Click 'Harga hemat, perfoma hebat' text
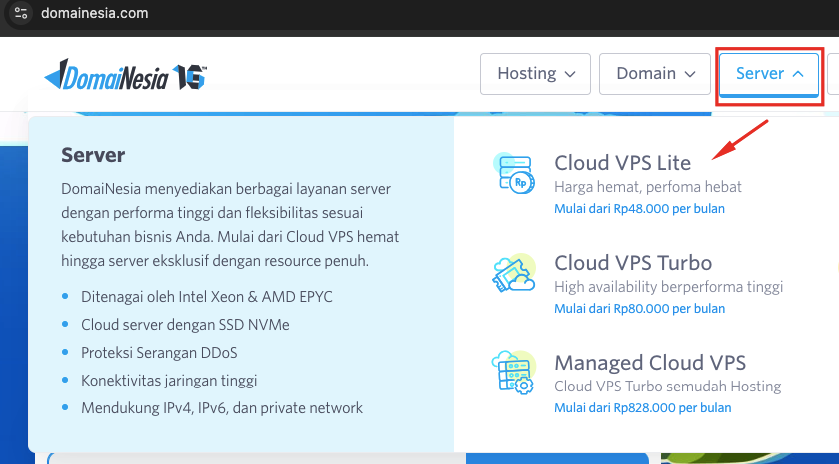 [x=648, y=187]
